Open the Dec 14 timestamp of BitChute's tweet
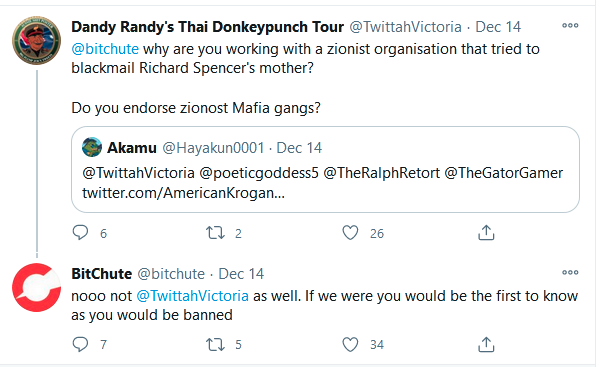The image size is (604, 367). click(x=241, y=274)
